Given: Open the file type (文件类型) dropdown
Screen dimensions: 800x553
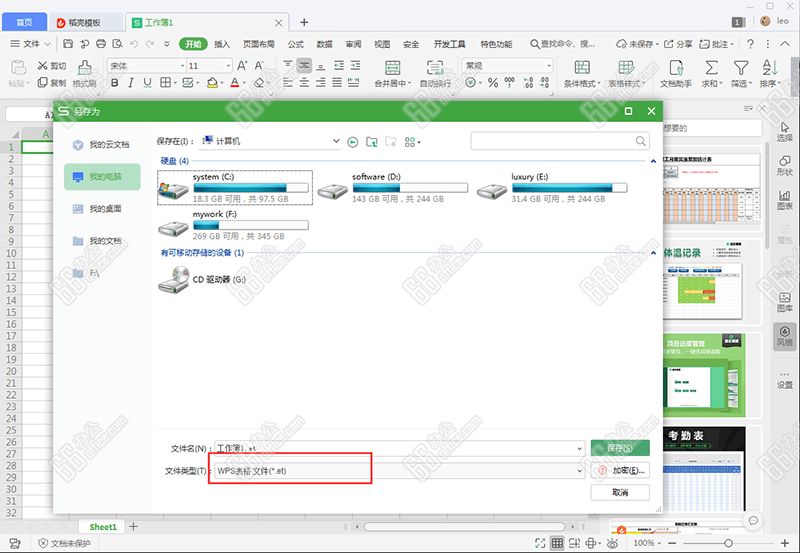Looking at the screenshot, I should [x=580, y=471].
